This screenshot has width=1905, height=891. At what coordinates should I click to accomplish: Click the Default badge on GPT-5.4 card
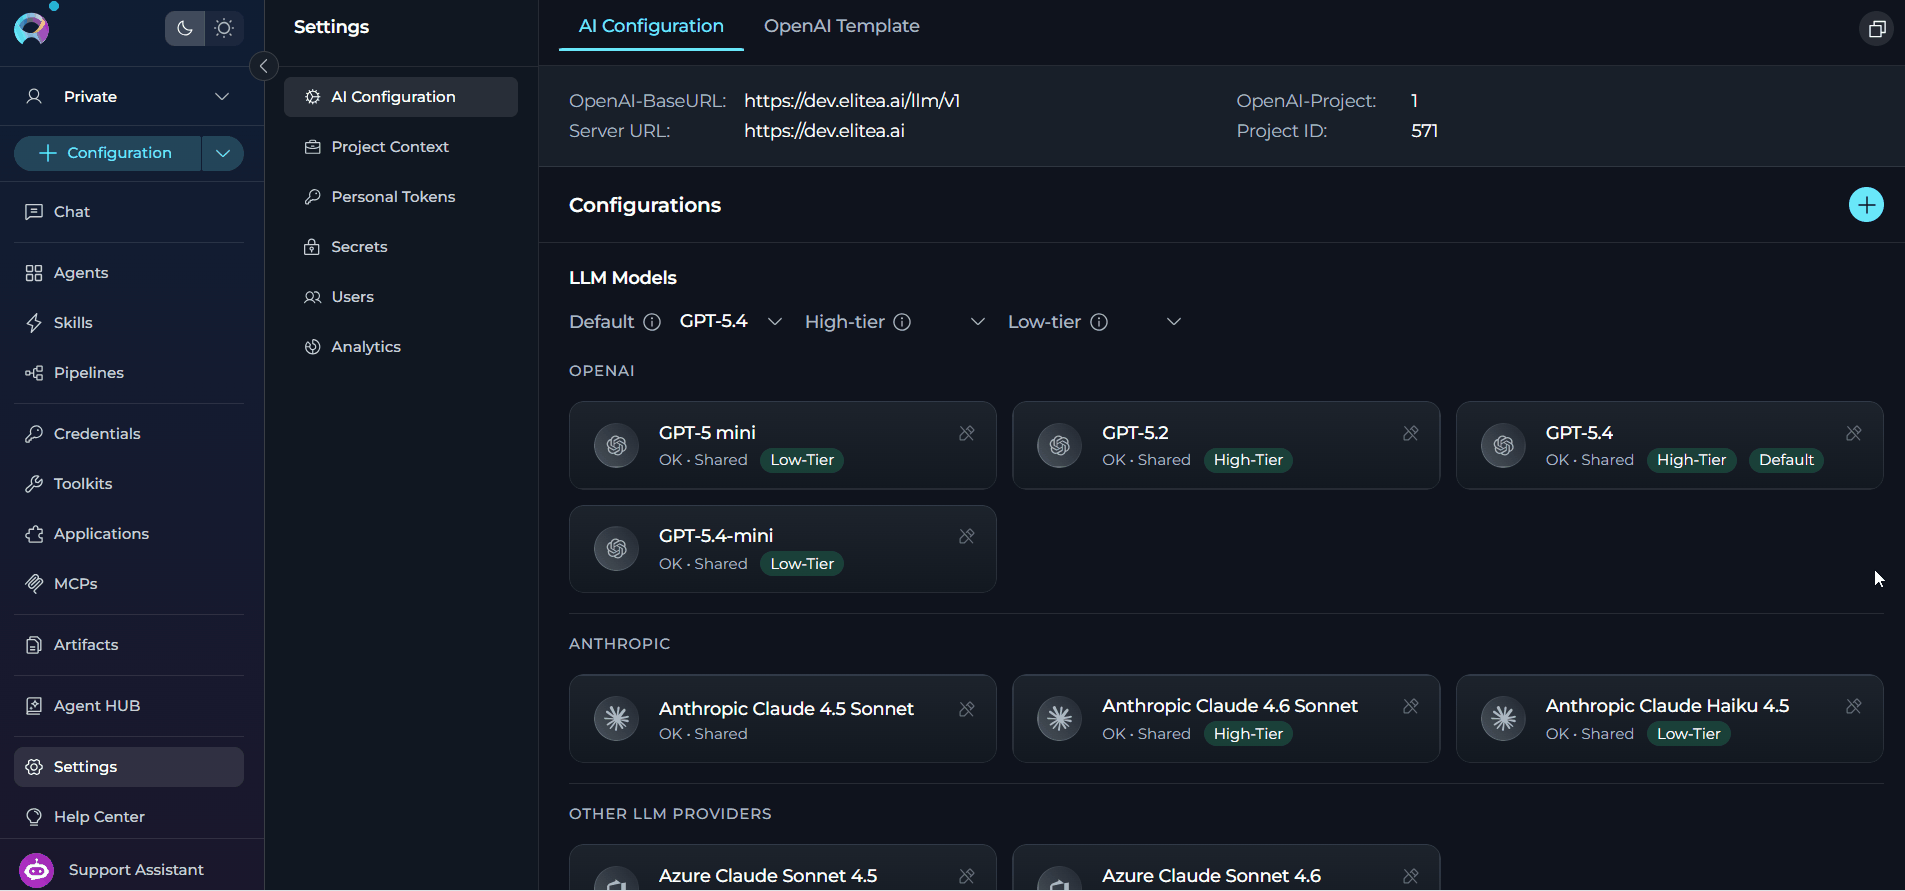[x=1786, y=460]
